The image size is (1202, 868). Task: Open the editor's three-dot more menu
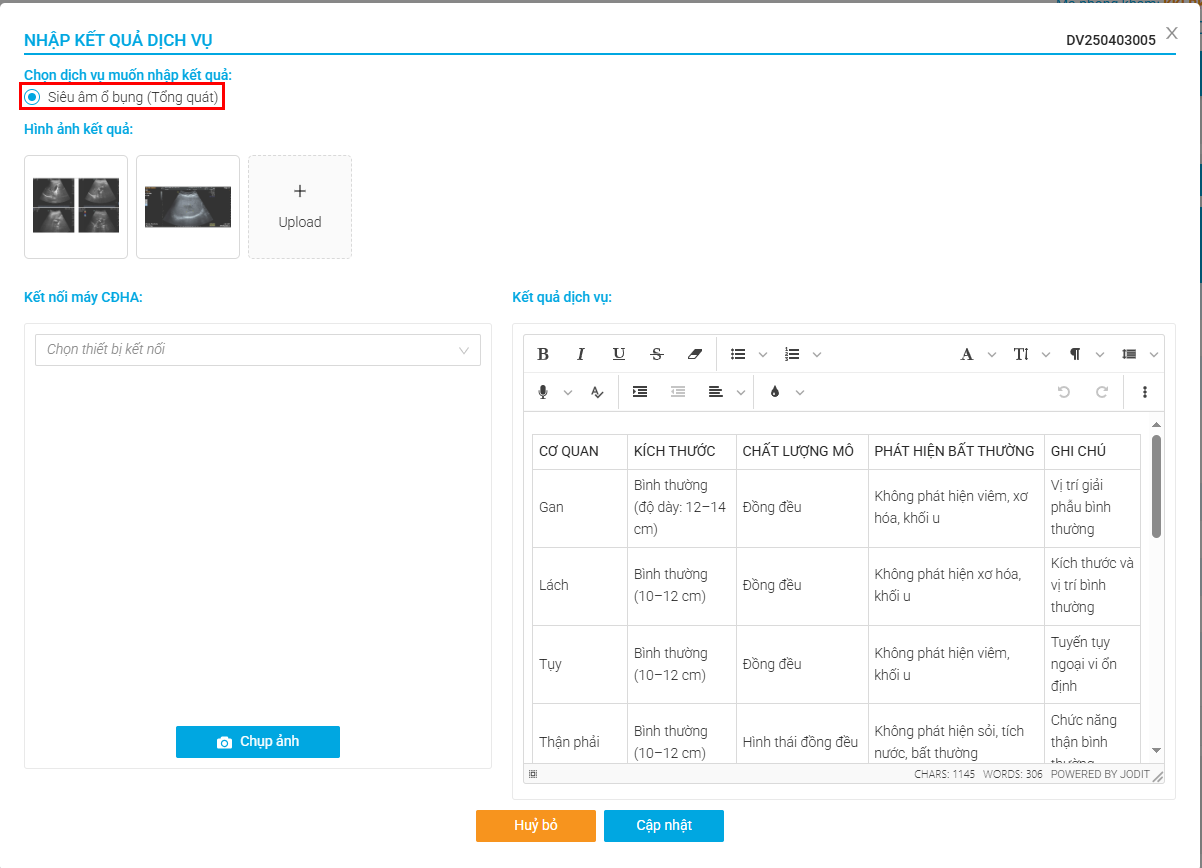[x=1145, y=392]
